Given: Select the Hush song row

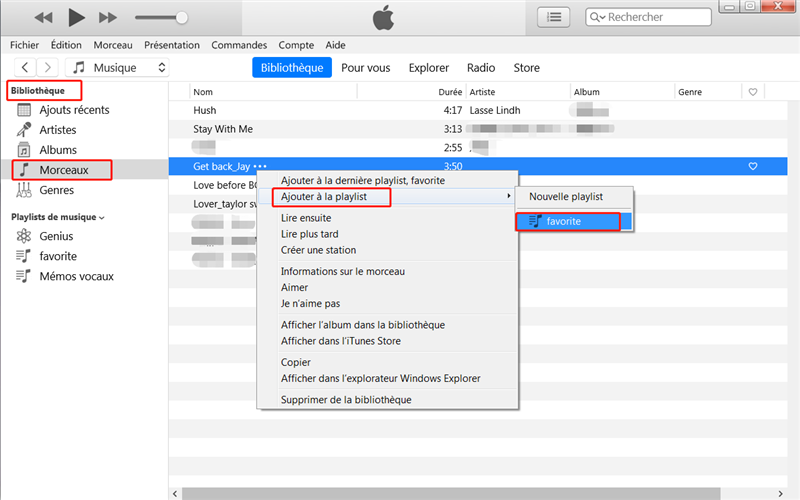Looking at the screenshot, I should (x=478, y=110).
